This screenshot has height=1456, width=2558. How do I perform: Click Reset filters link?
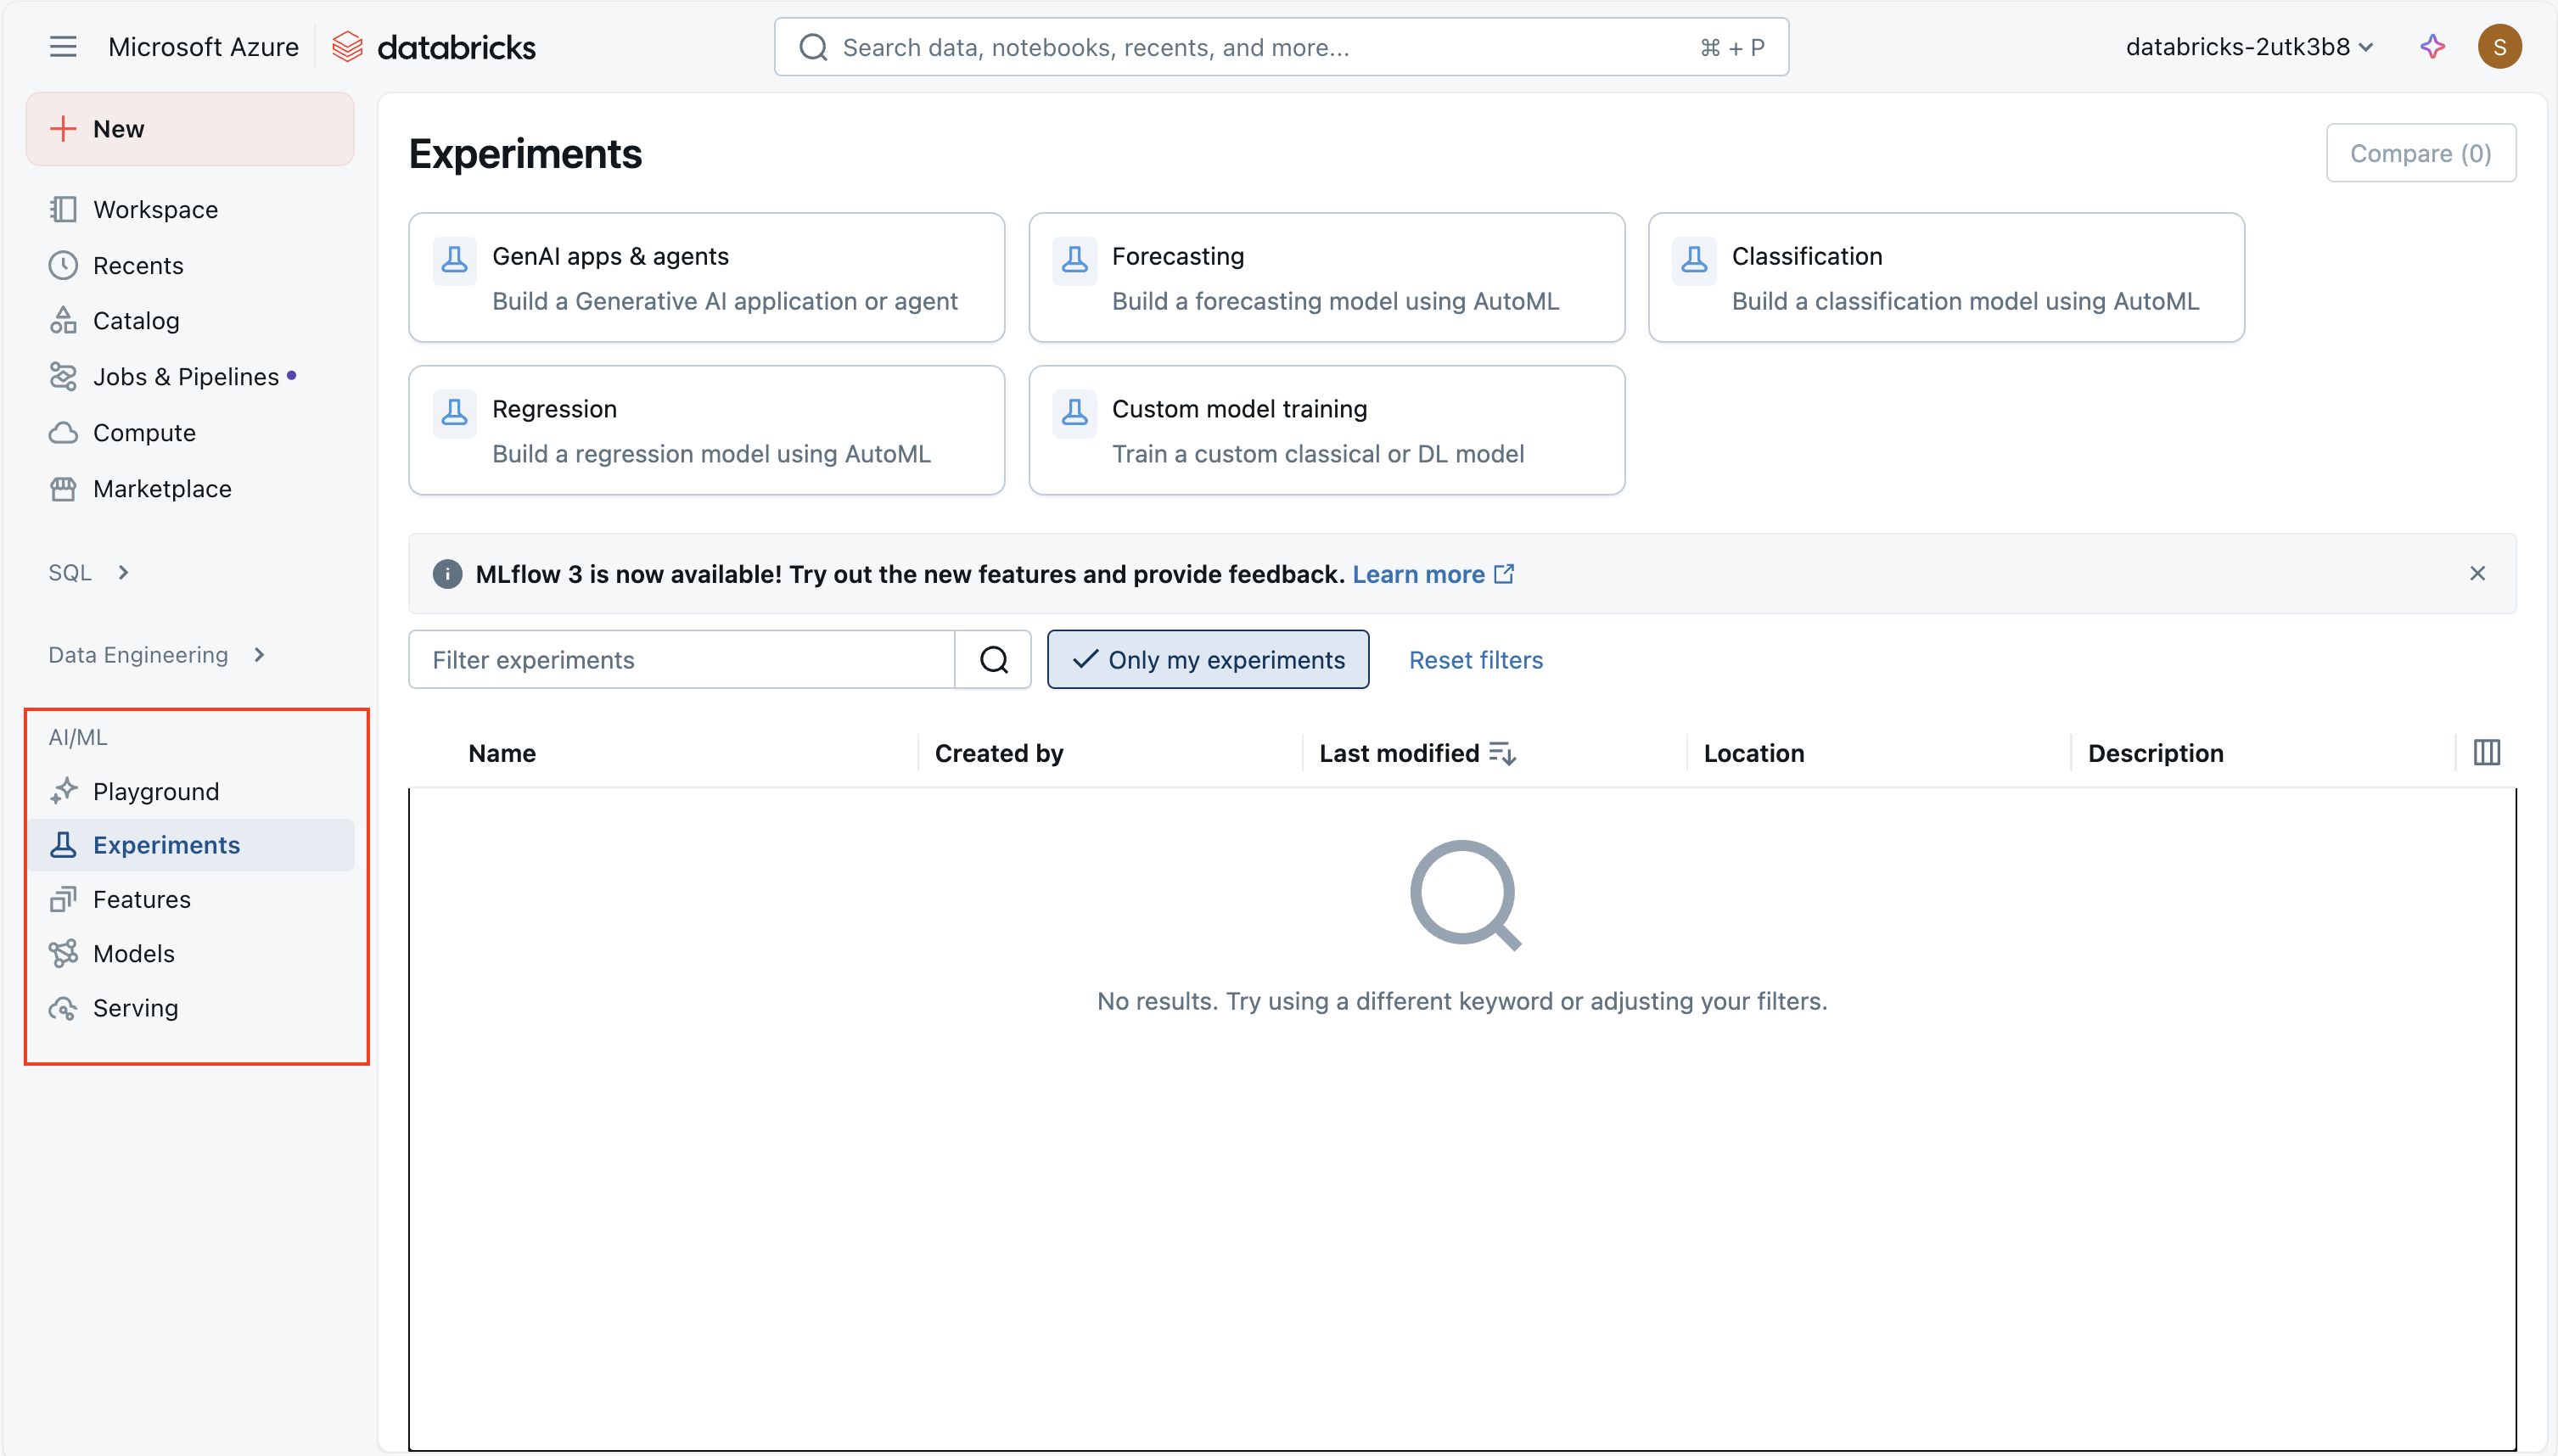tap(1475, 660)
